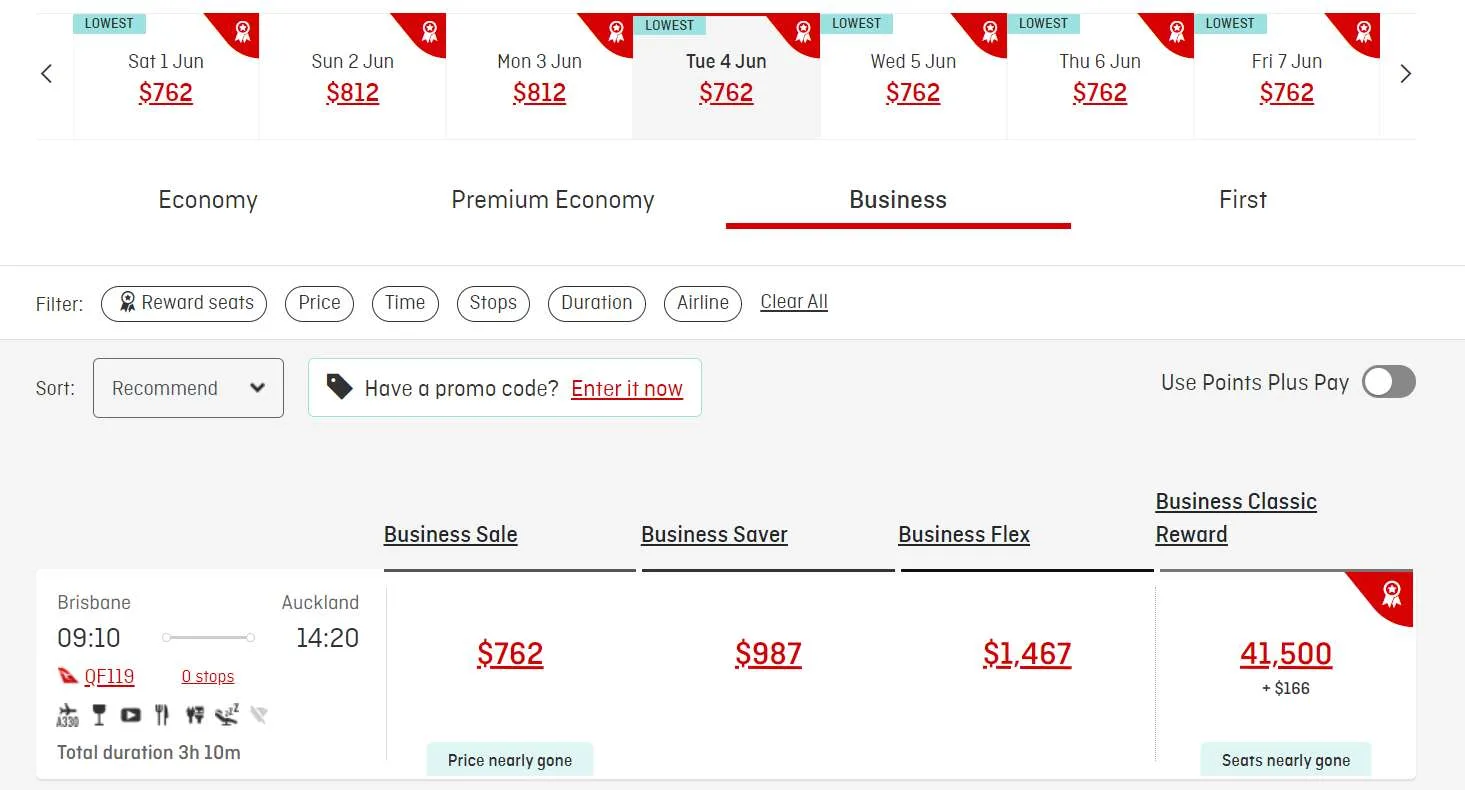
Task: Click the promo code tag icon
Action: pyautogui.click(x=340, y=388)
